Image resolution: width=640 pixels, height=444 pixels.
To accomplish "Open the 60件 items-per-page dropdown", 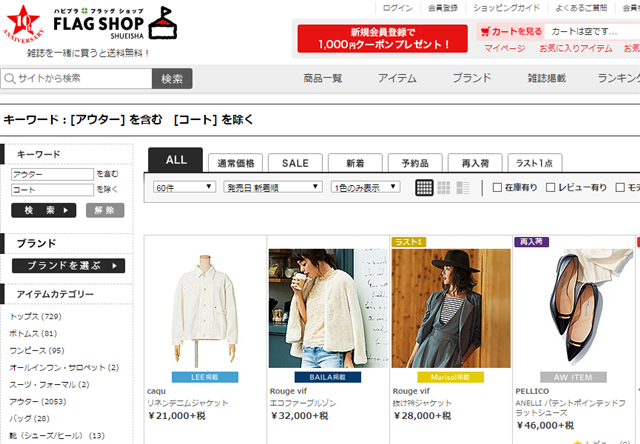I will 184,187.
